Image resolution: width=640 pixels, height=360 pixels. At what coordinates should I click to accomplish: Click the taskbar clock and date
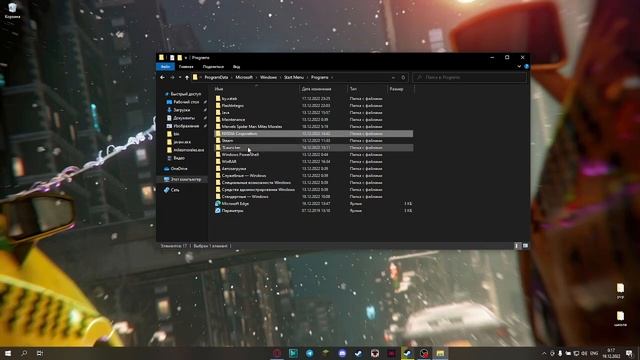611,353
